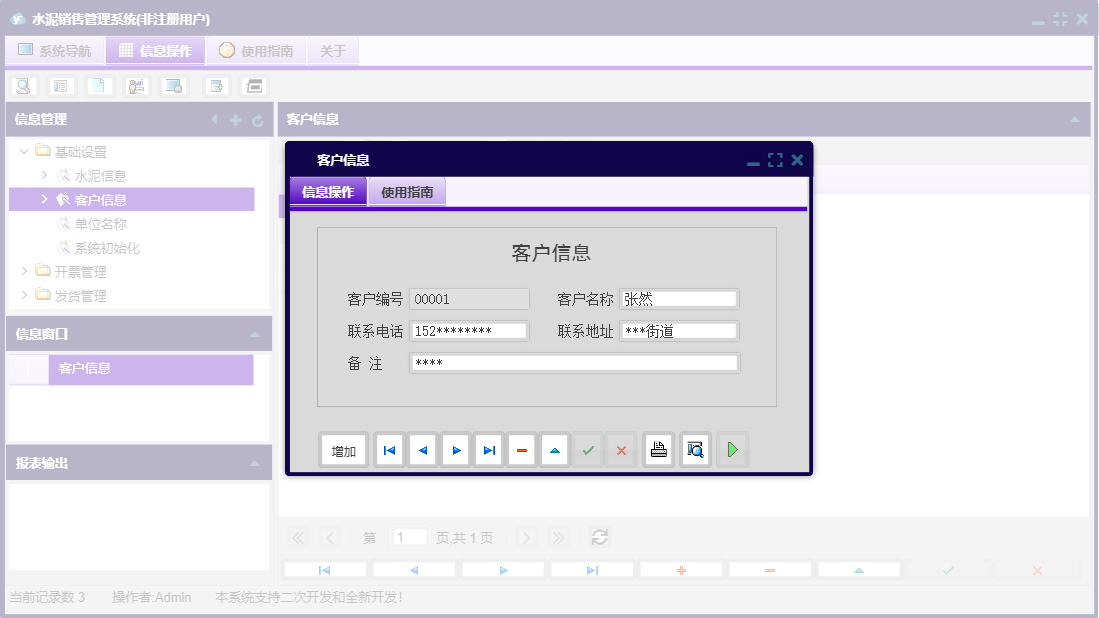Click the report list icon in the top toolbar
The image size is (1099, 618).
61,85
